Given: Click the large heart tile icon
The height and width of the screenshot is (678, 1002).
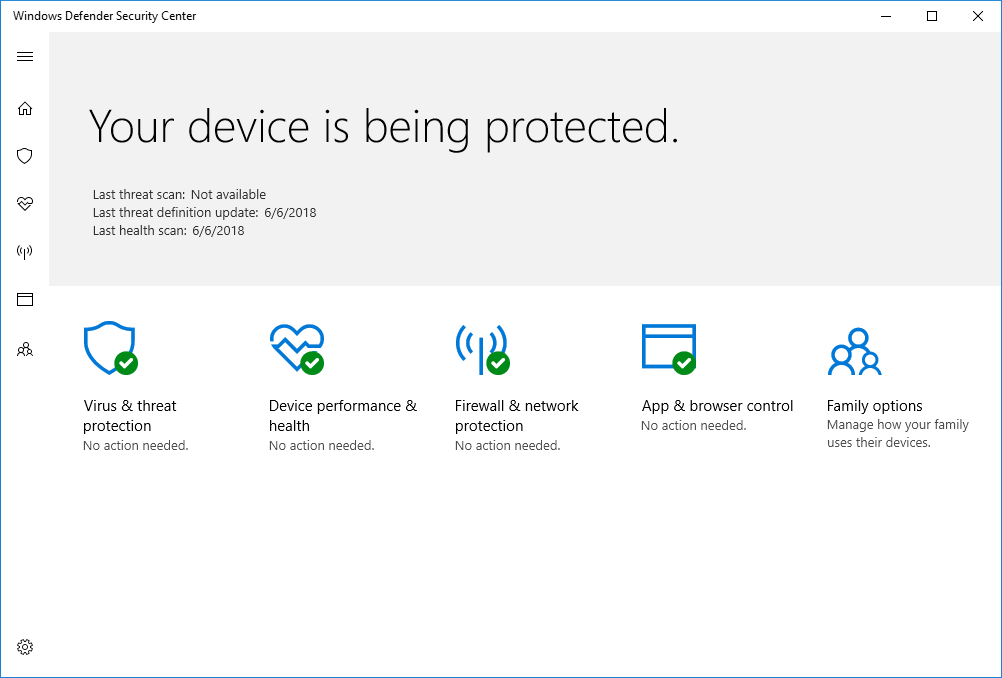Looking at the screenshot, I should point(296,348).
